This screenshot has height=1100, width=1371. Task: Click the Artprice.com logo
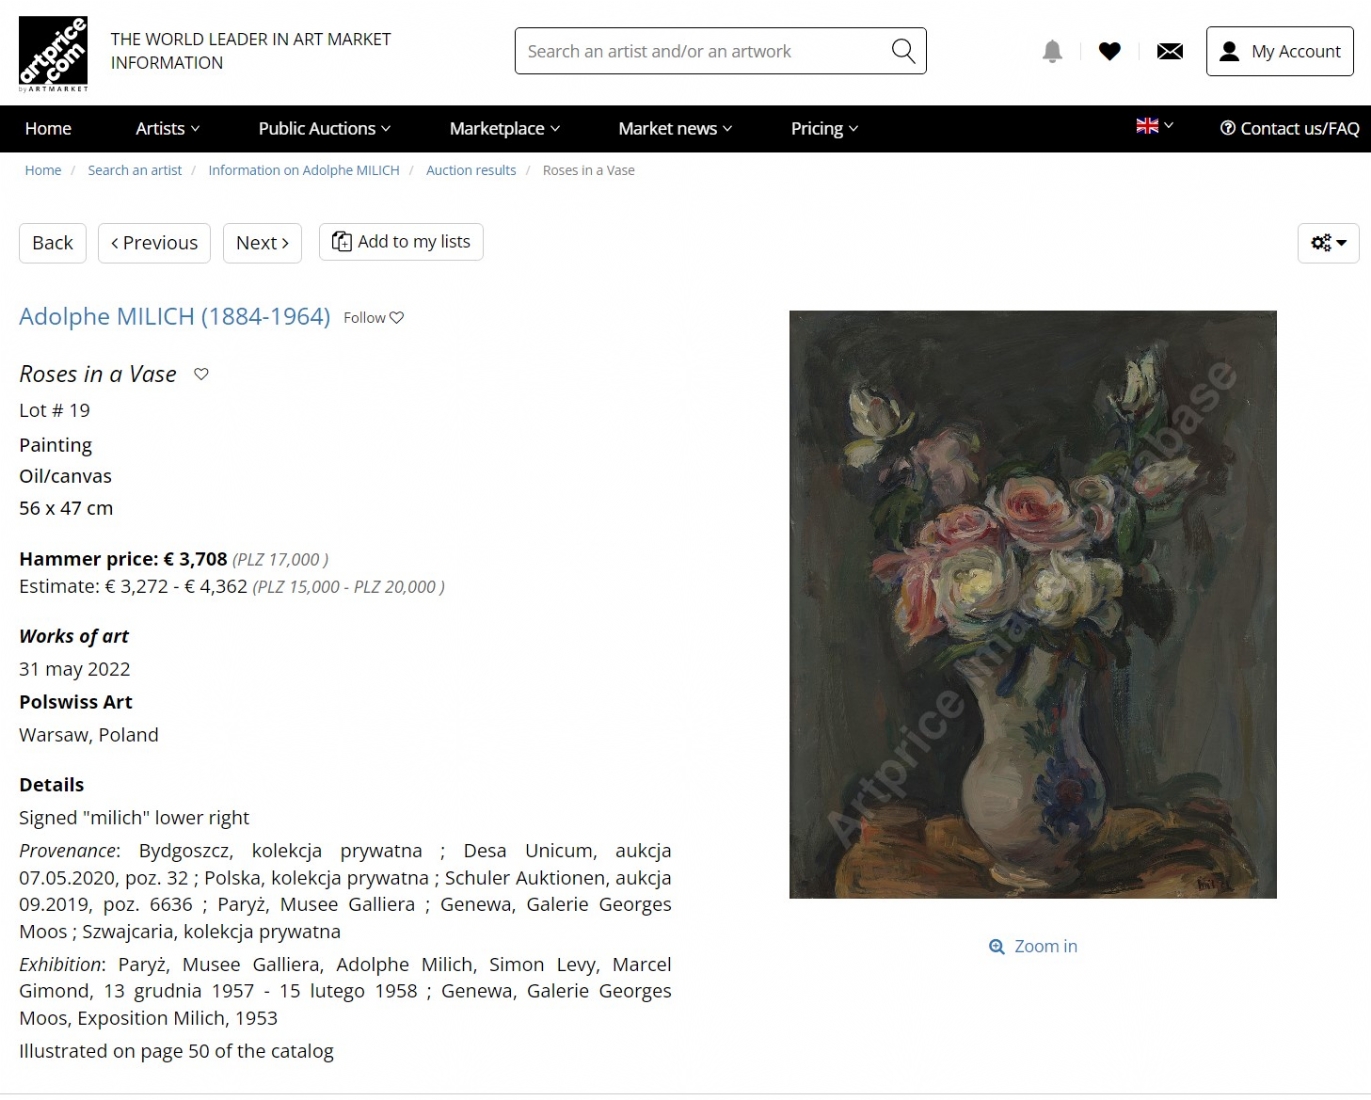[53, 54]
